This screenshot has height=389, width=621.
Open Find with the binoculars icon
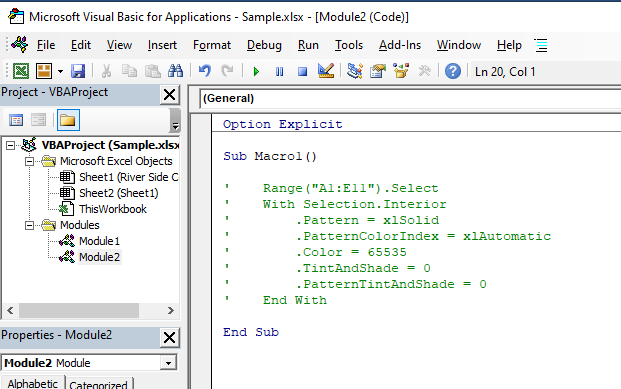[x=175, y=71]
